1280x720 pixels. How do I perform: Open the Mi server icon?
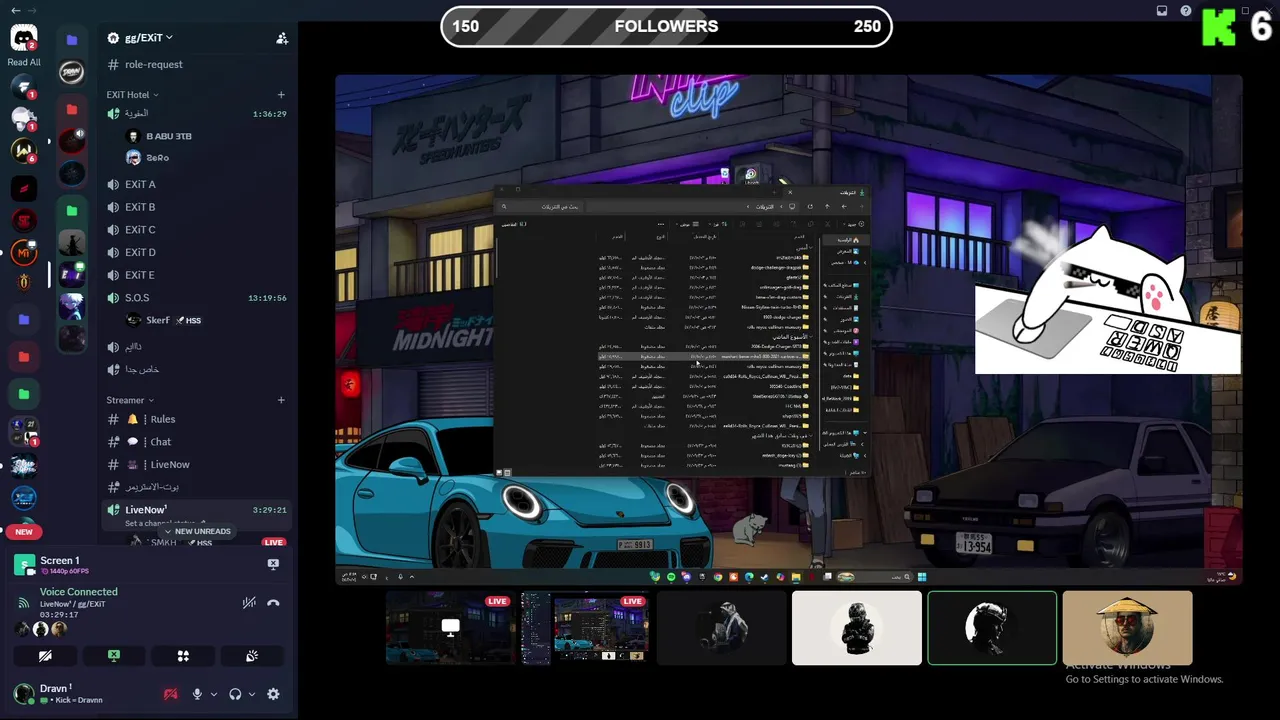(x=24, y=254)
